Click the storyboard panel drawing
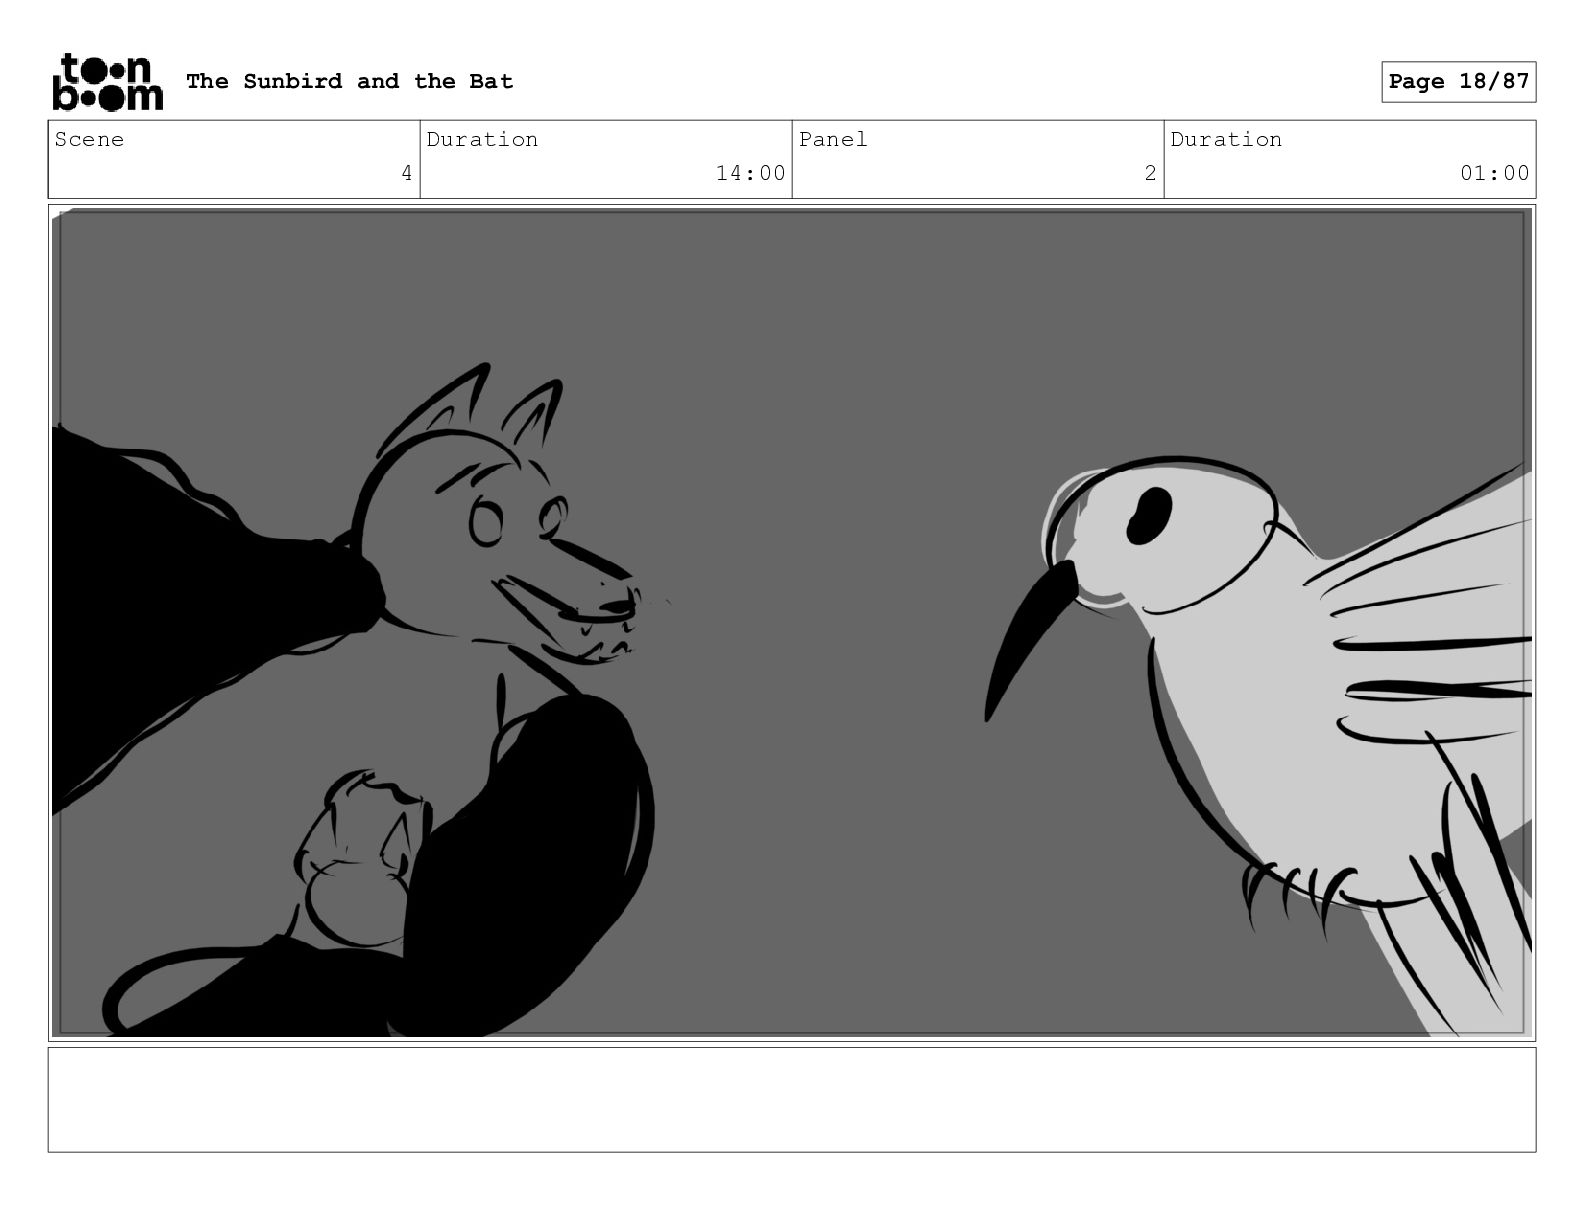 pos(792,622)
